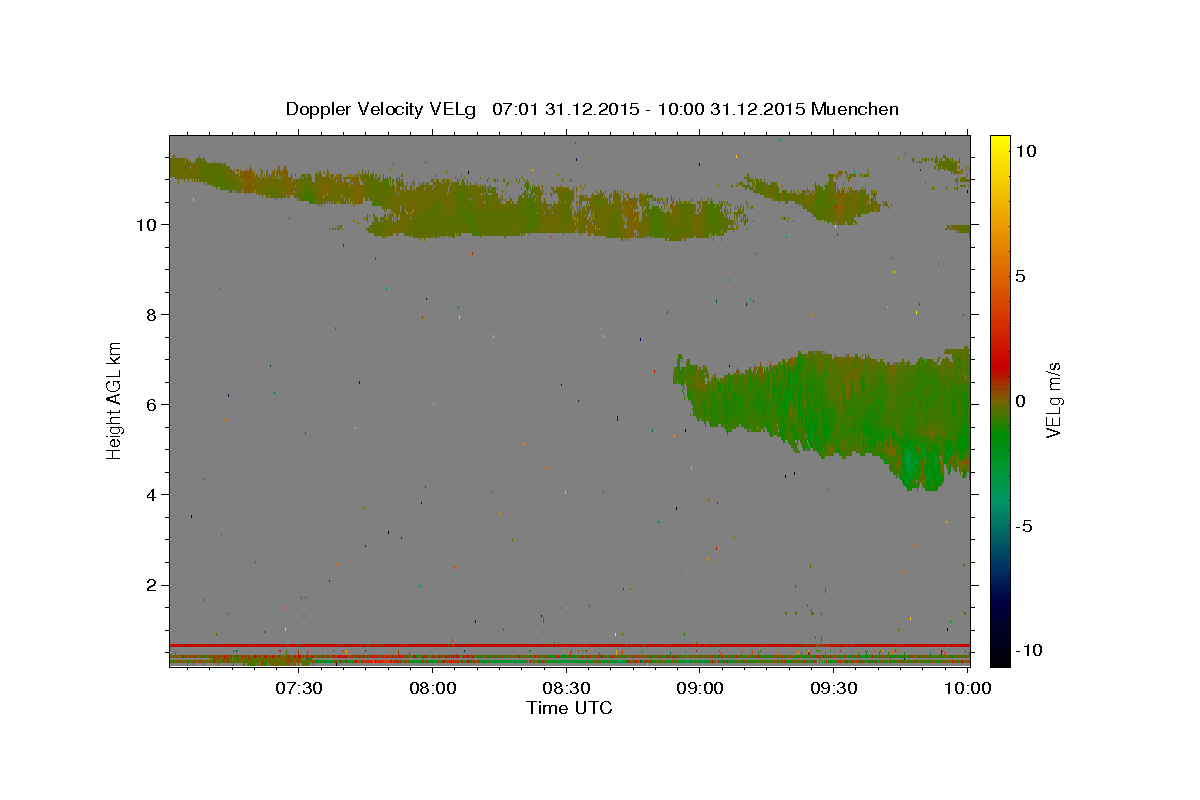The image size is (1200, 800).
Task: Click the '08:00' time axis label
Action: [x=432, y=689]
